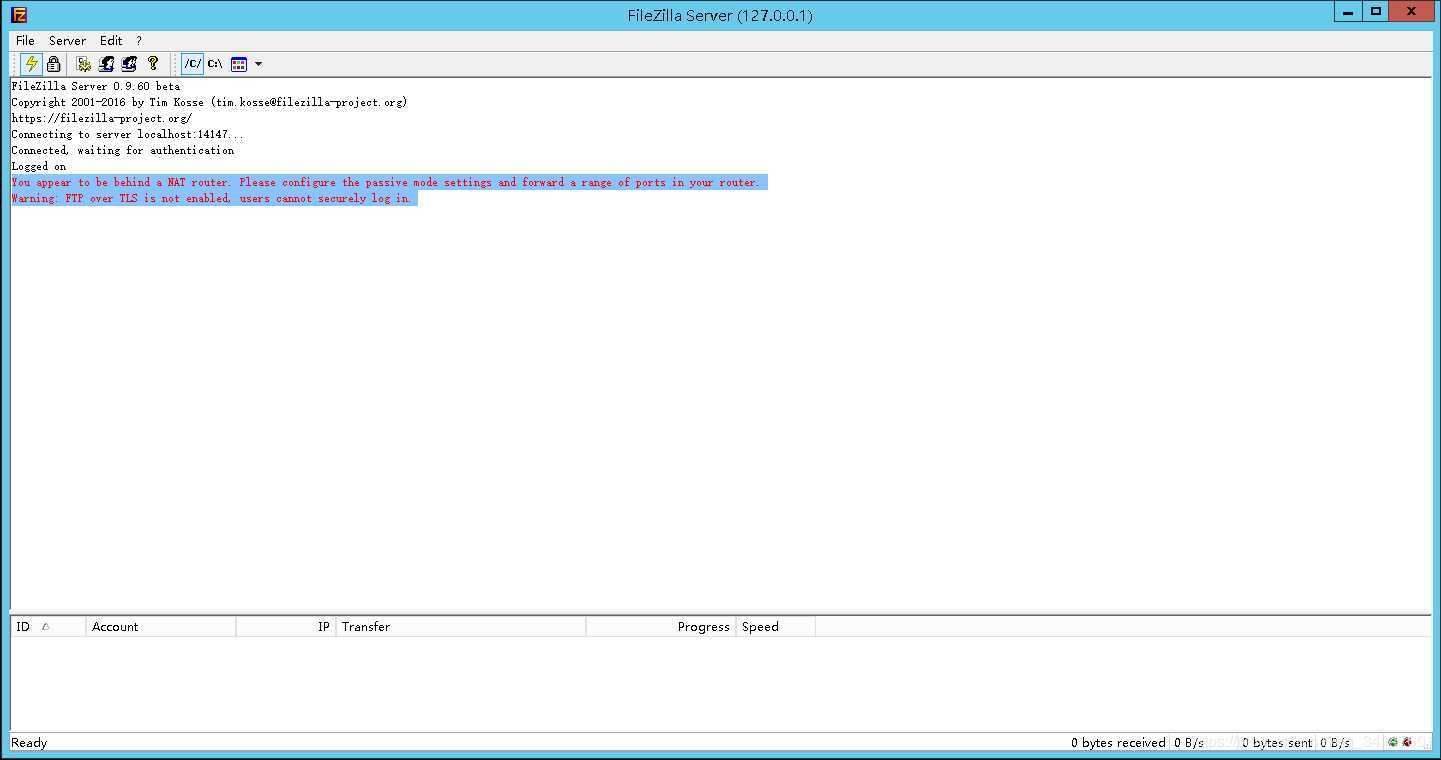Sort connections by Transfer column
1441x760 pixels.
pos(461,627)
